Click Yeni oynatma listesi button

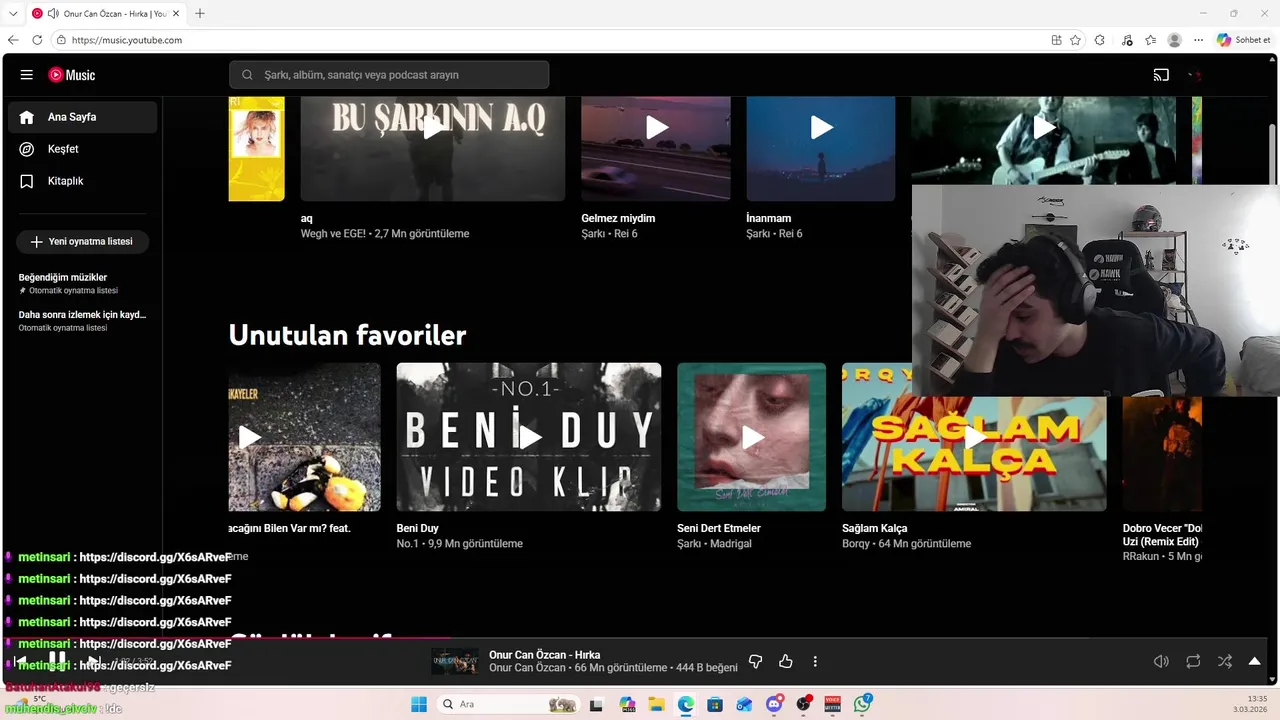click(x=82, y=242)
